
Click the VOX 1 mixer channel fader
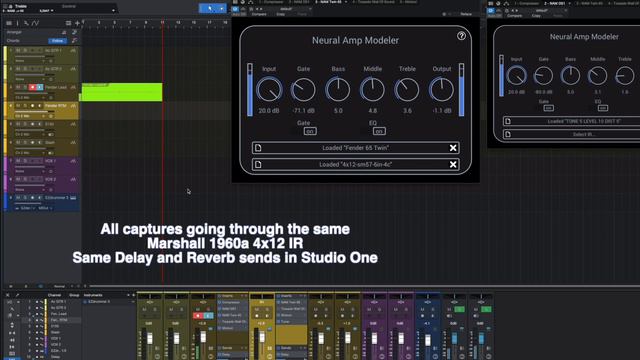point(374,338)
